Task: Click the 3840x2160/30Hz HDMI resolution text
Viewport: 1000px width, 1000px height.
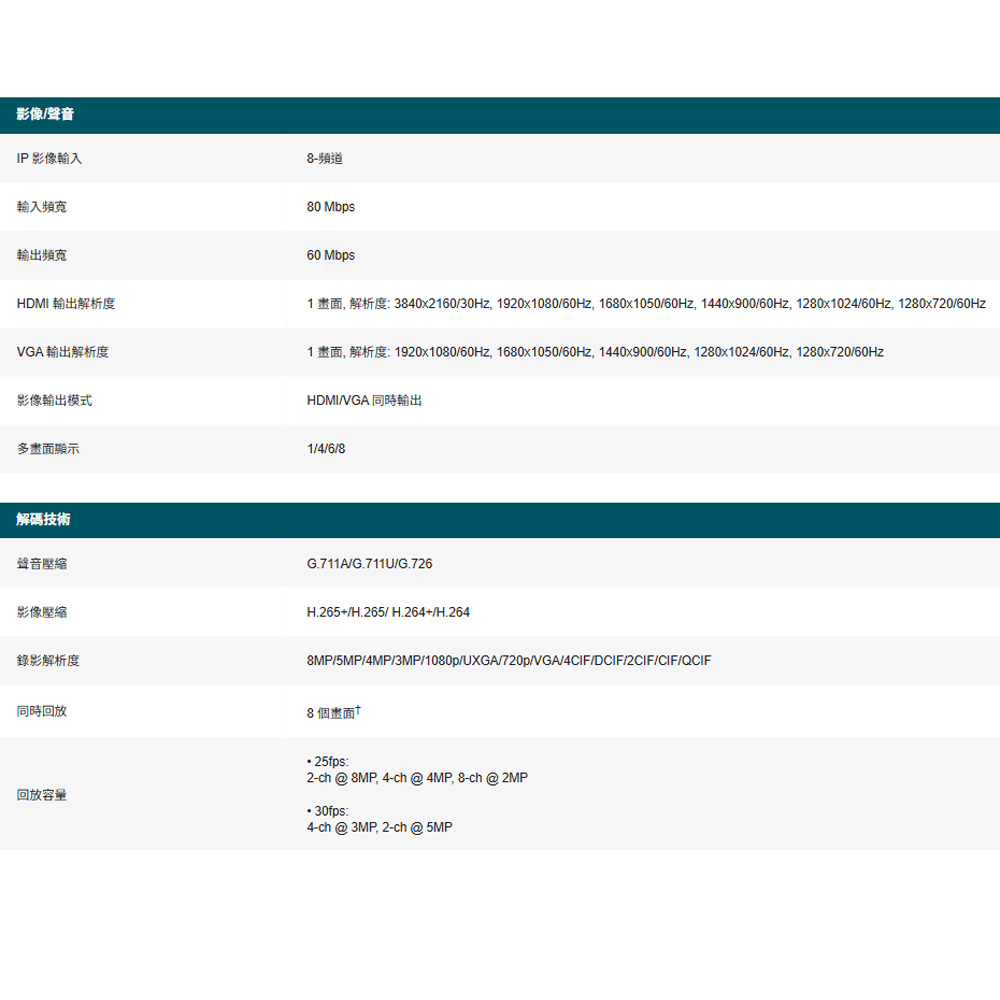Action: 442,304
